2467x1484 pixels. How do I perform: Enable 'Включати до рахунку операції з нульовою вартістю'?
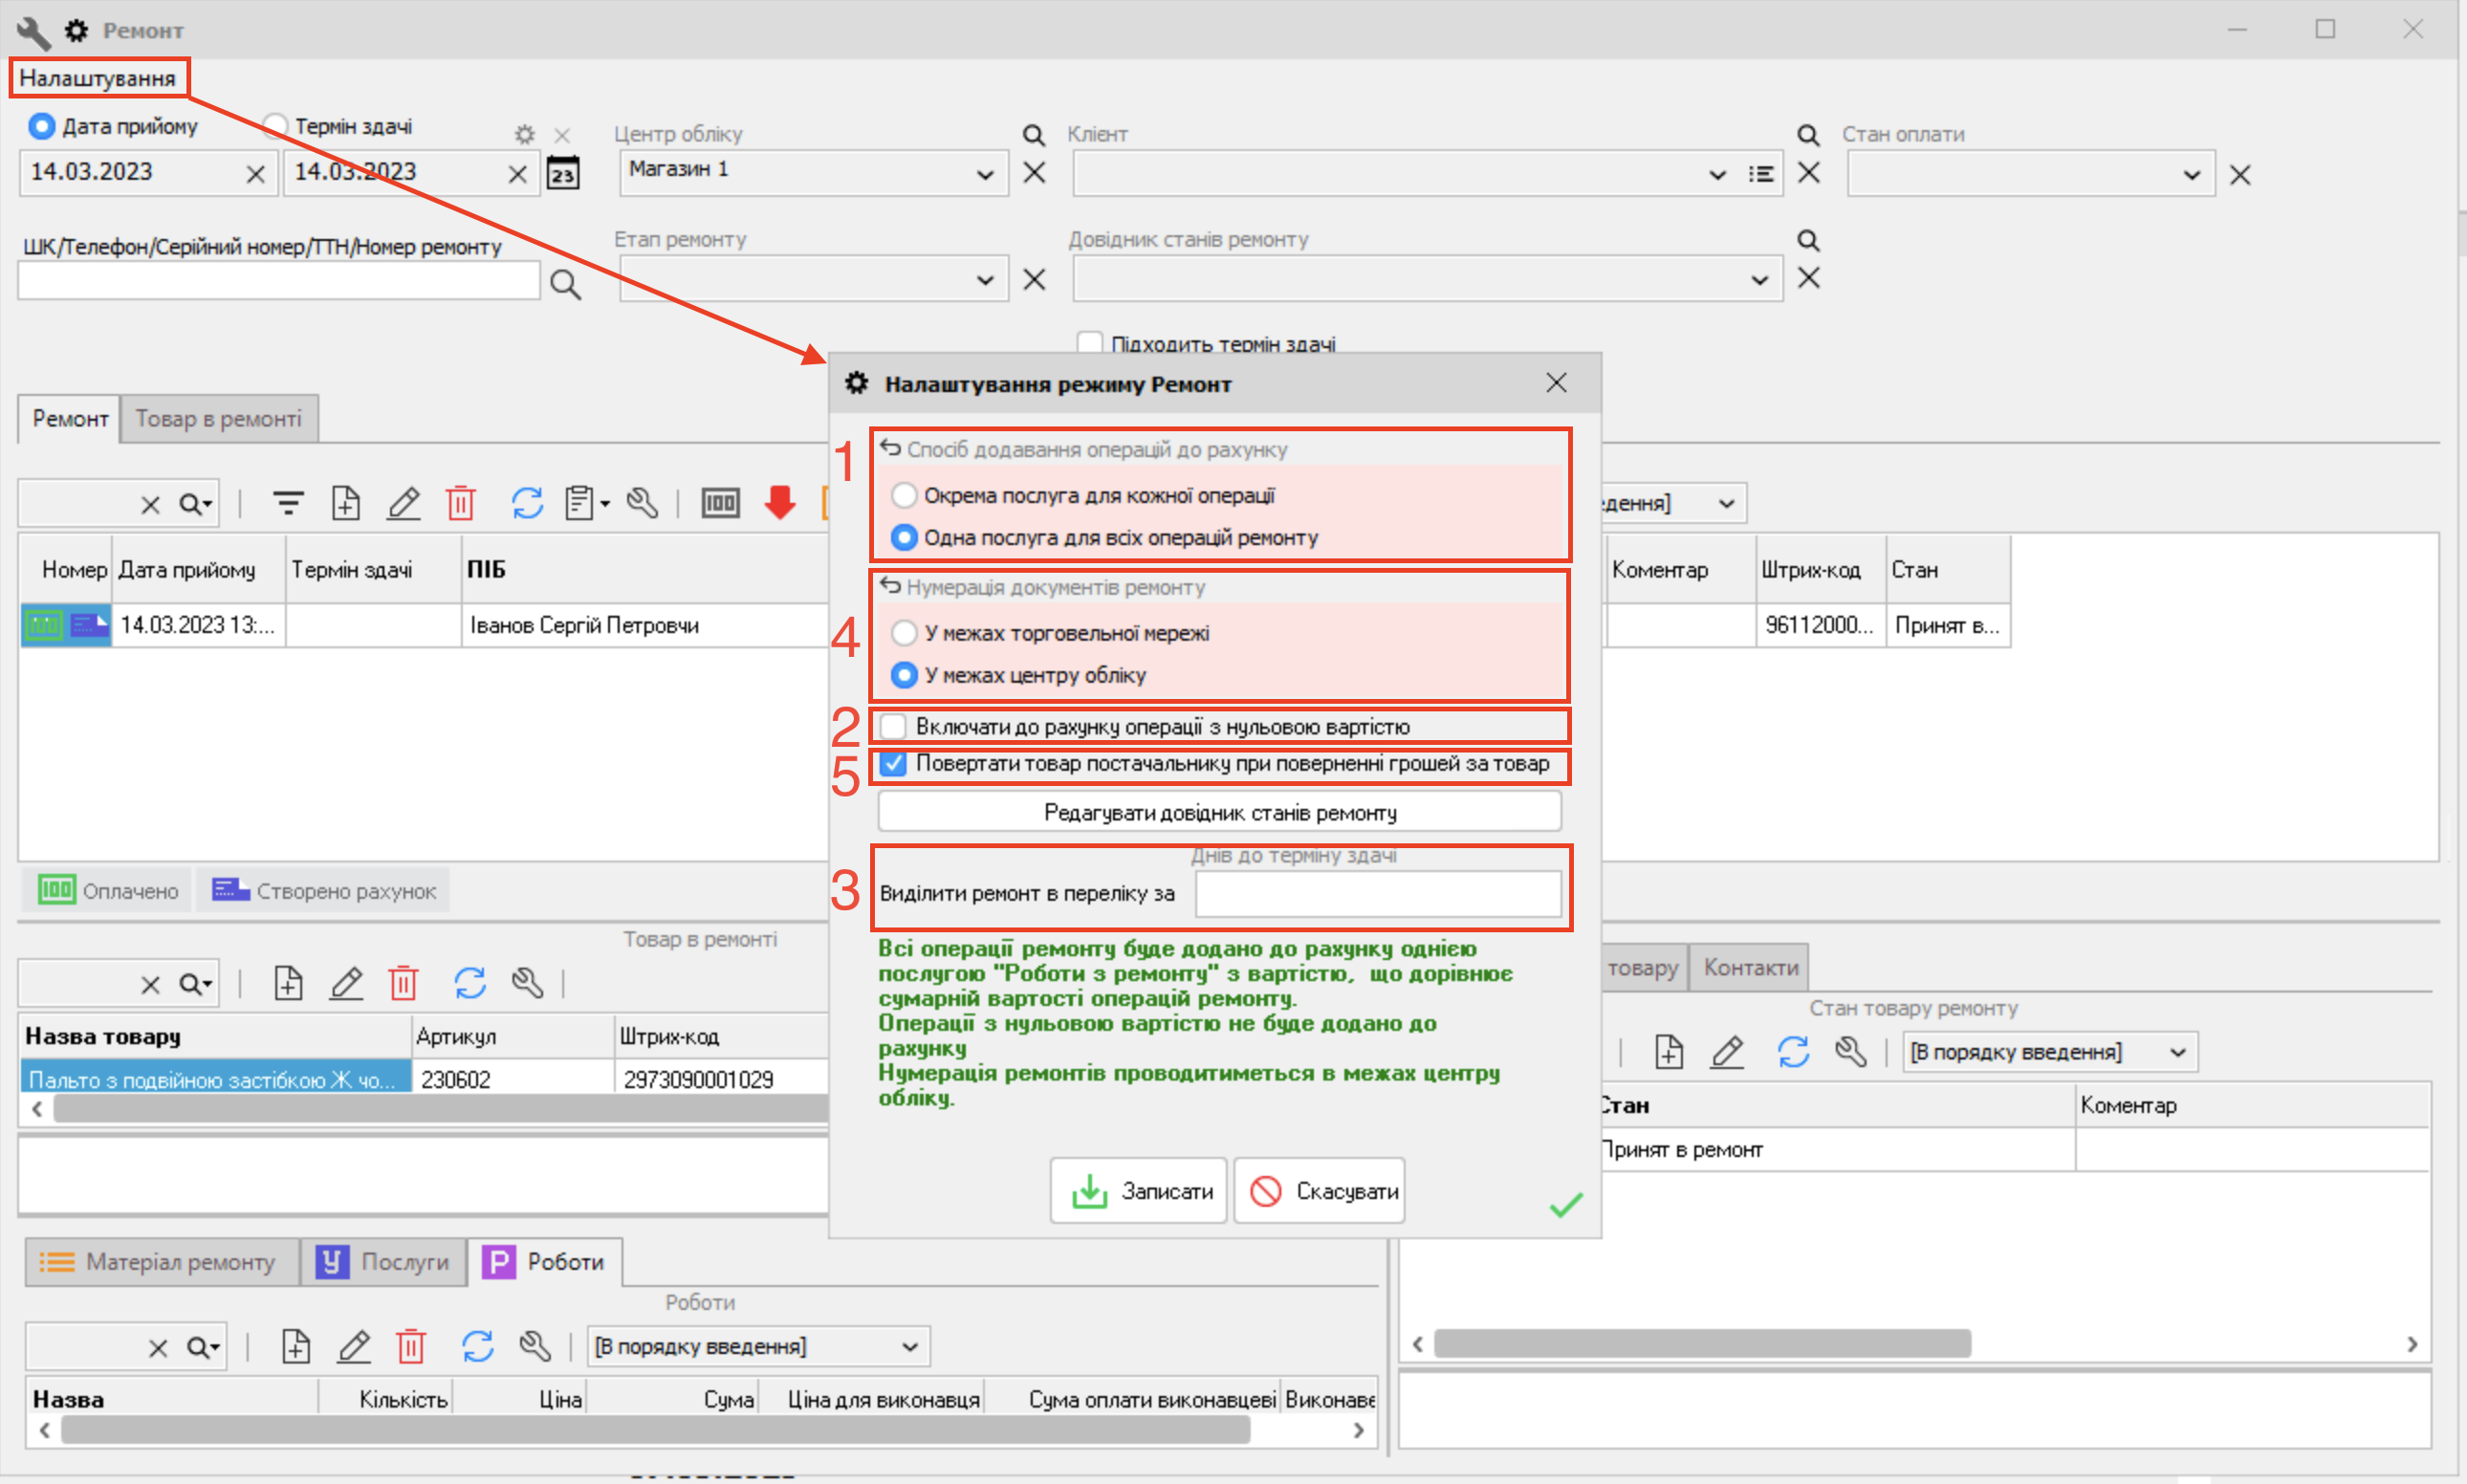tap(893, 726)
